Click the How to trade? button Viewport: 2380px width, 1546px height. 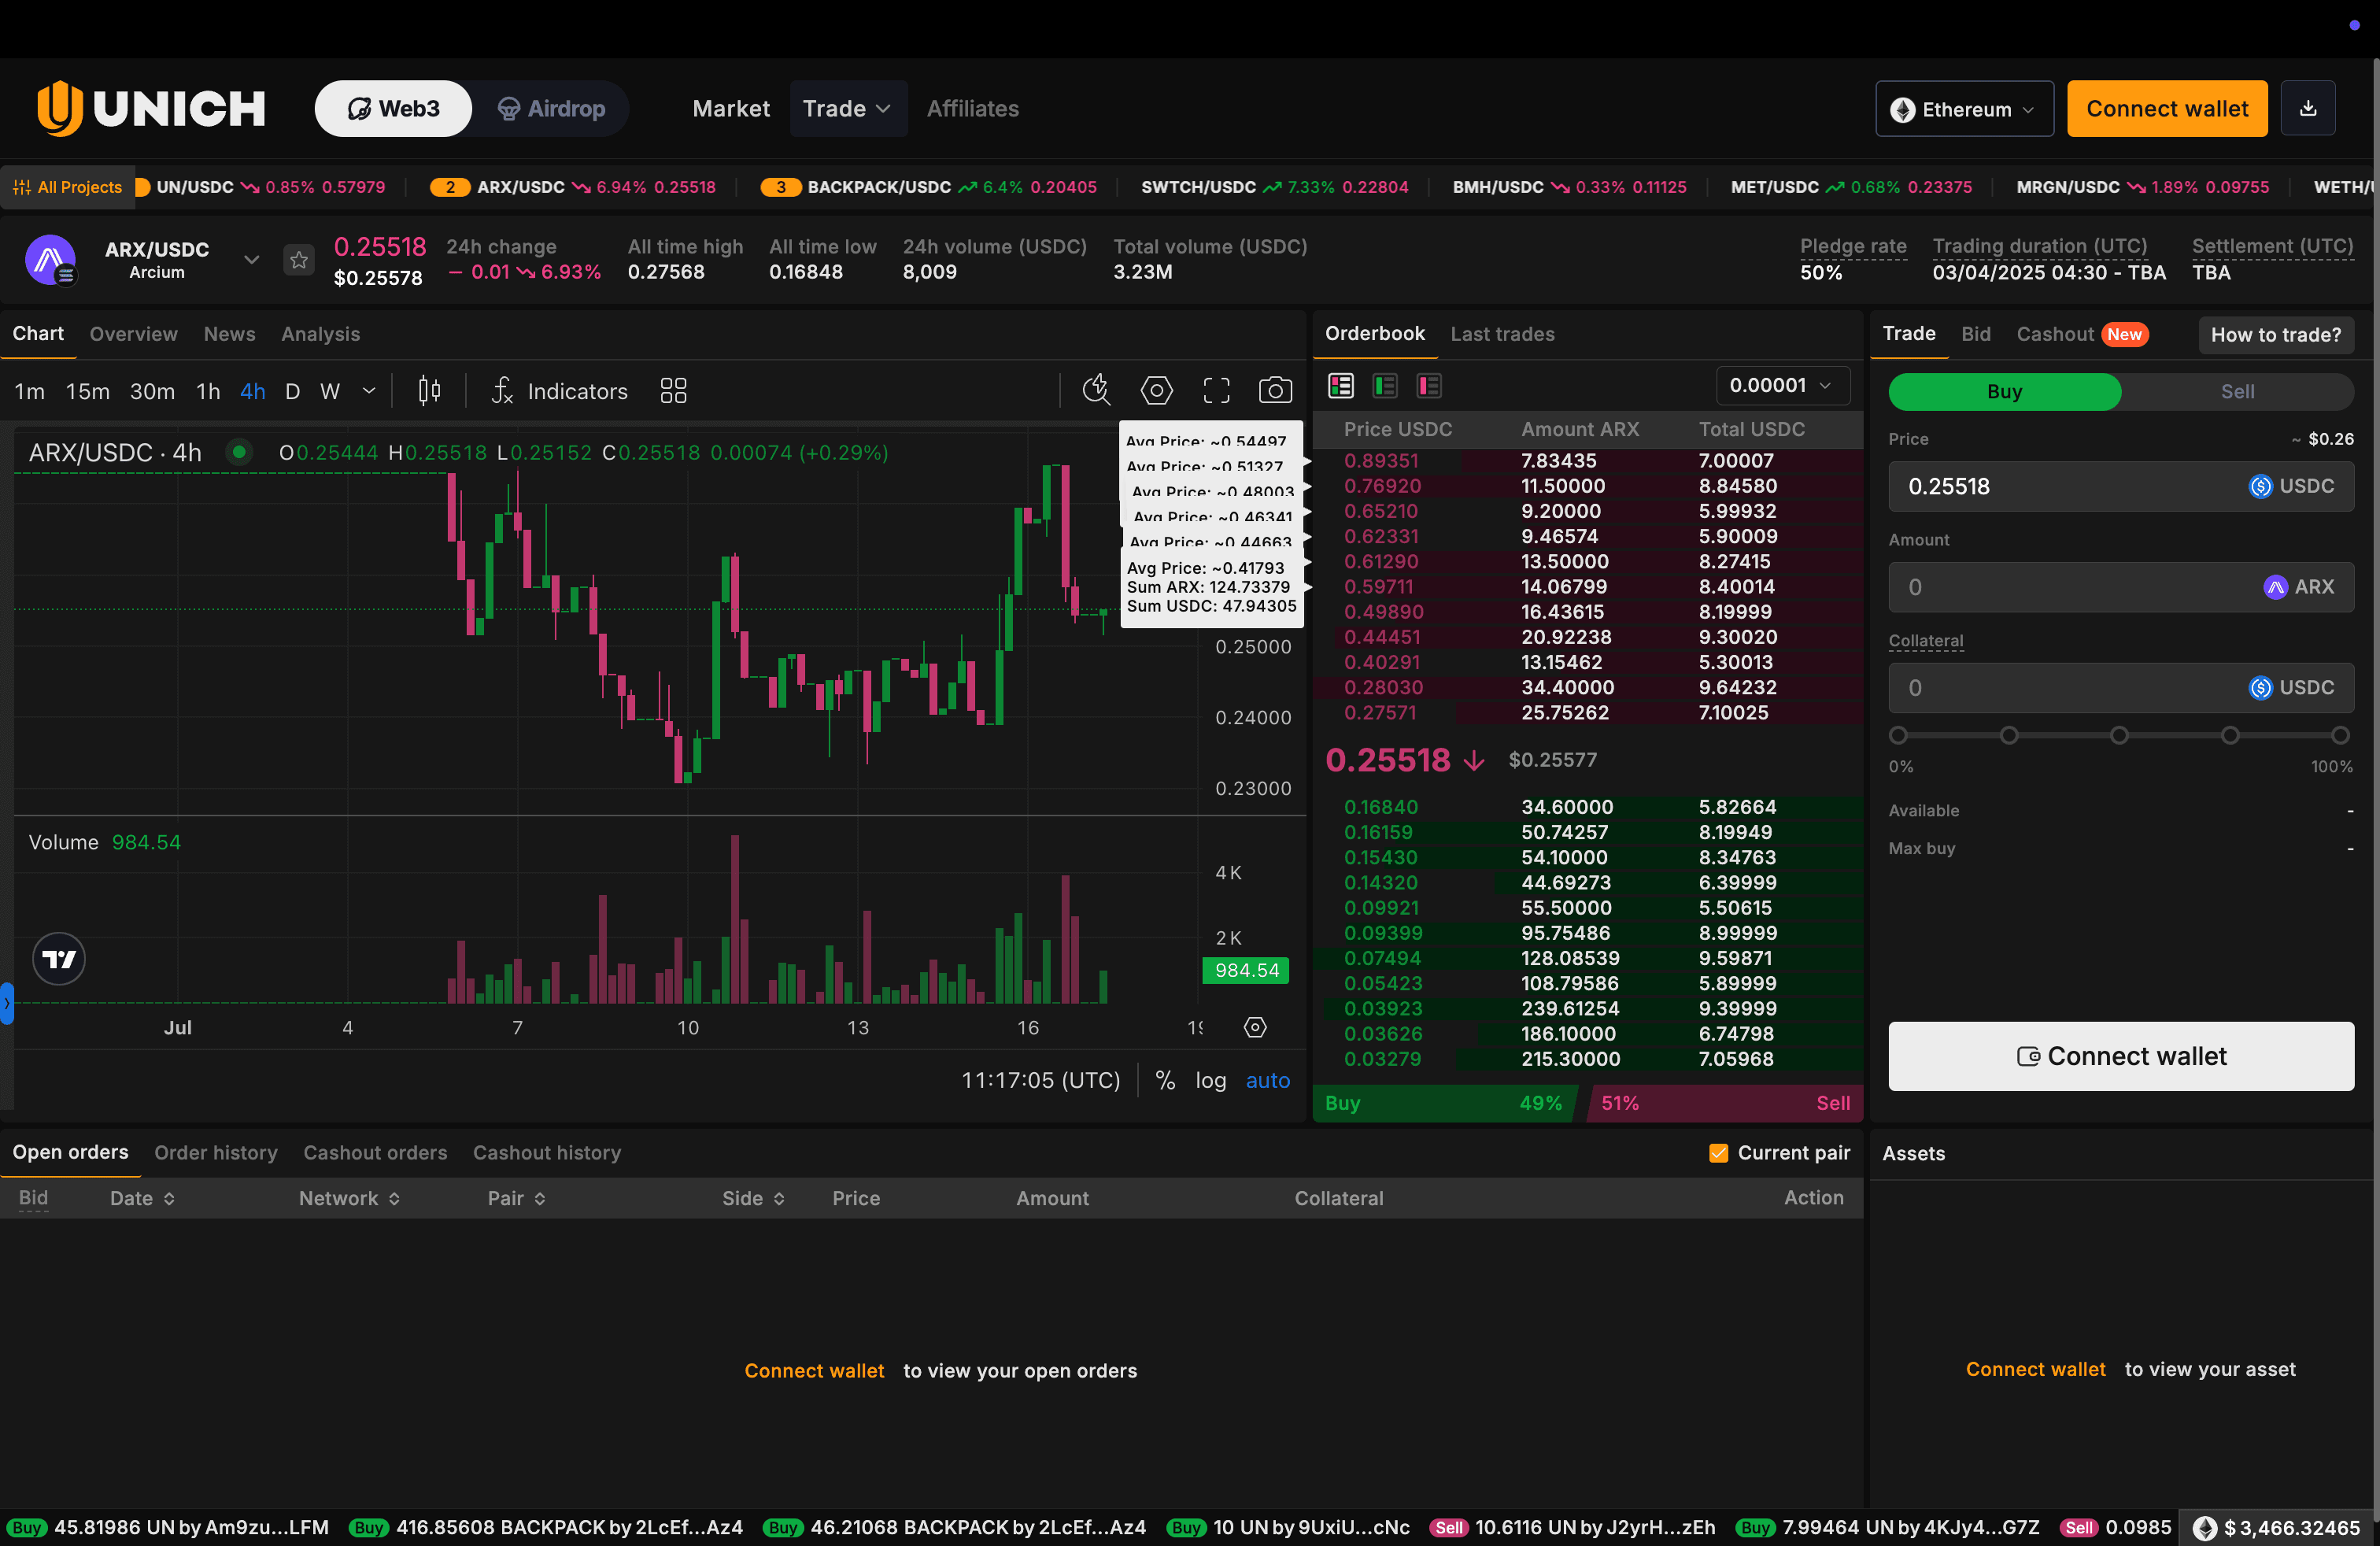click(2275, 335)
